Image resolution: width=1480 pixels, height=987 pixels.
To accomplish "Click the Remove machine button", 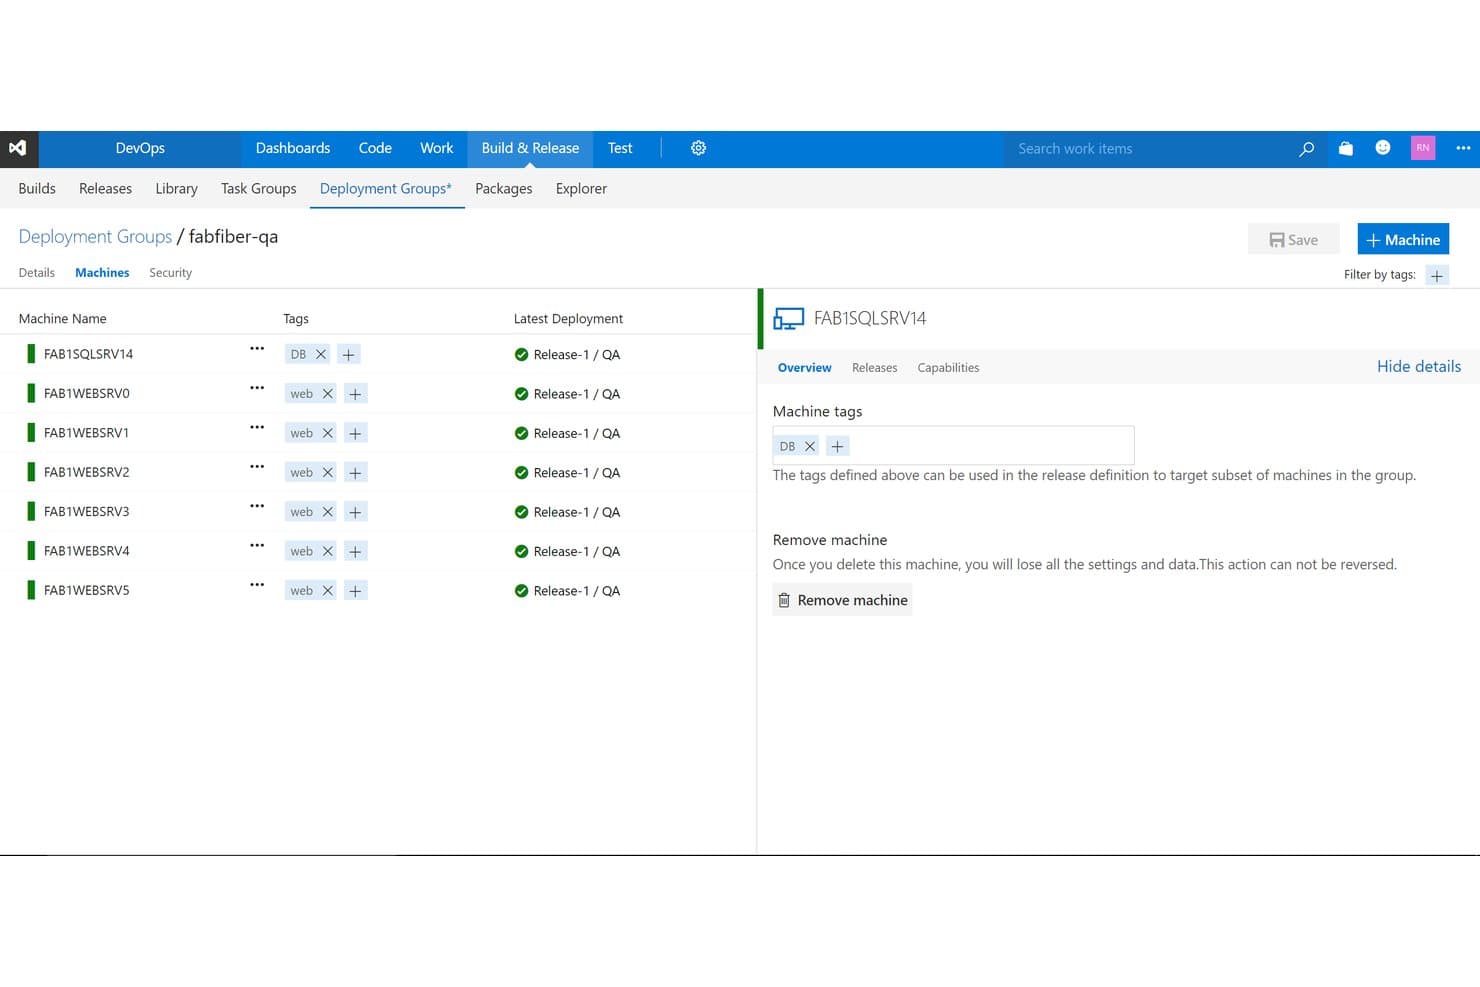I will tap(842, 600).
